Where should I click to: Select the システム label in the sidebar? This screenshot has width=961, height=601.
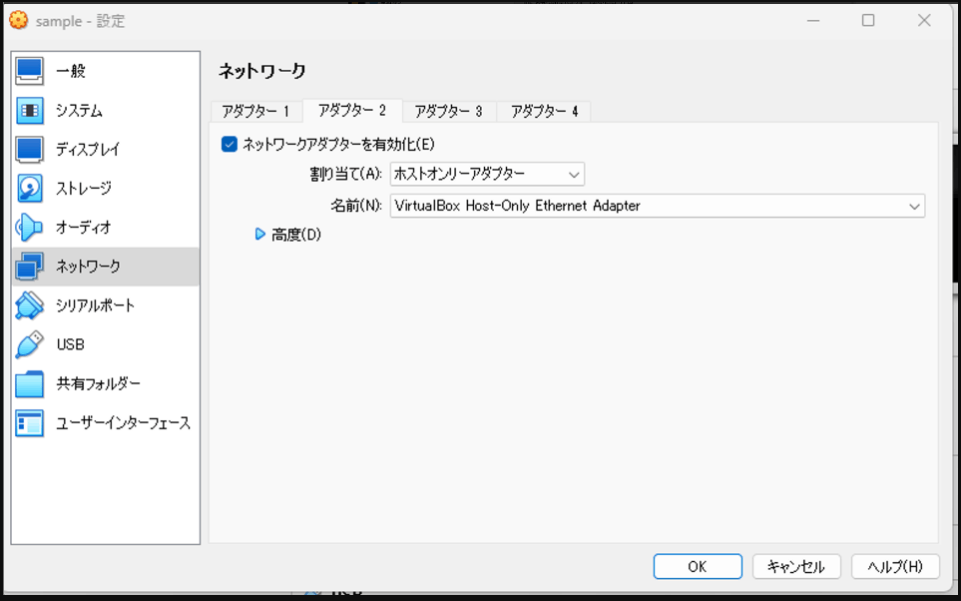[x=79, y=110]
